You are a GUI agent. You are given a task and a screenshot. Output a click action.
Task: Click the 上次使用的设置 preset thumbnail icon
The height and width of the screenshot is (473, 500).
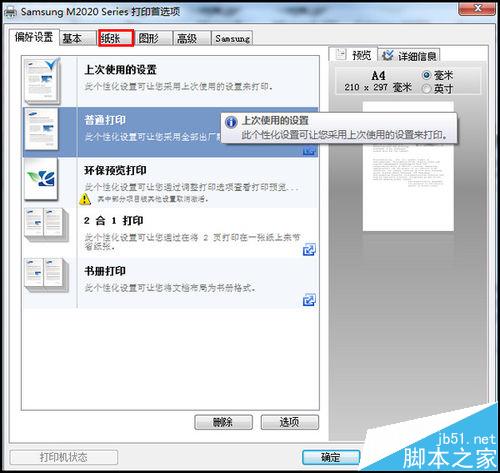click(42, 81)
